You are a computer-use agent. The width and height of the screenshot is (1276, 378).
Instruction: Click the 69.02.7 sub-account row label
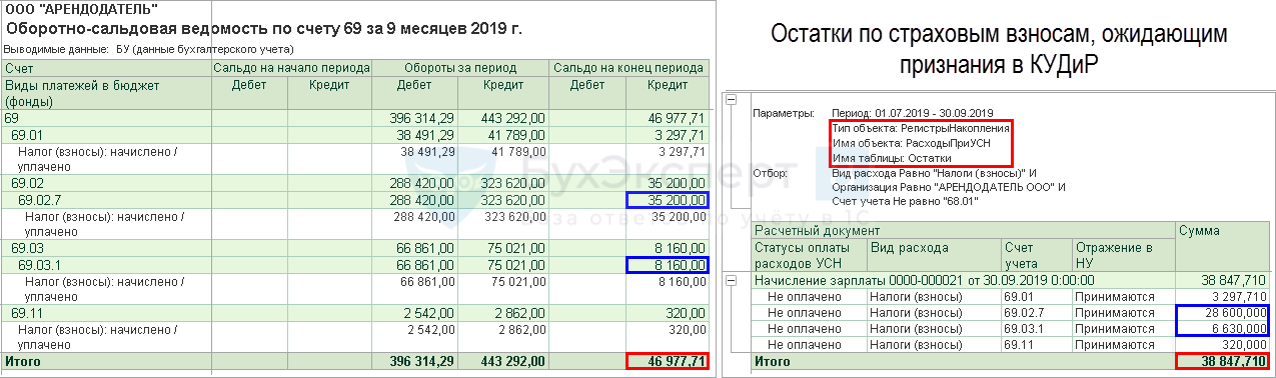pos(39,200)
